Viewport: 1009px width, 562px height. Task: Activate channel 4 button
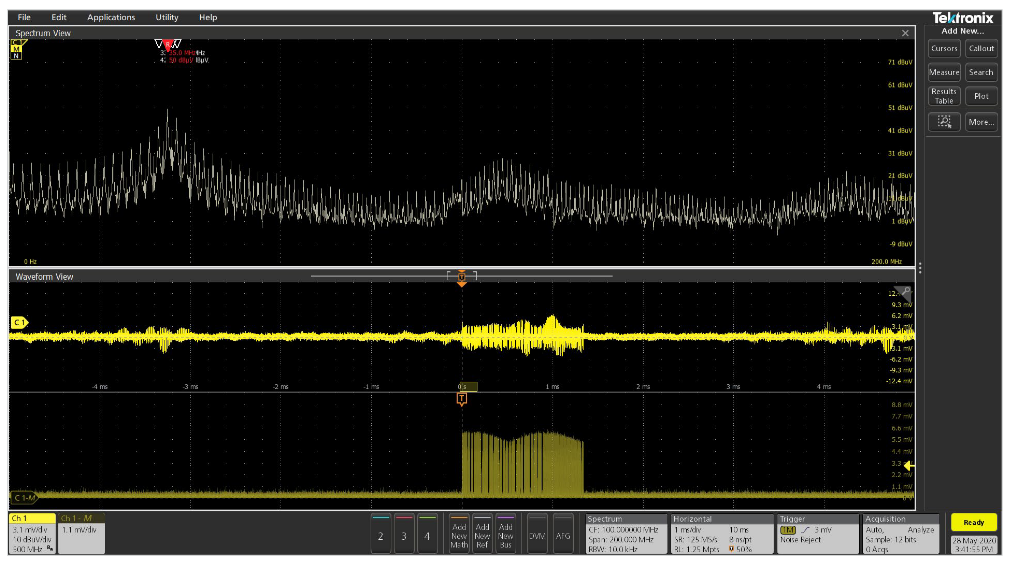[x=428, y=534]
